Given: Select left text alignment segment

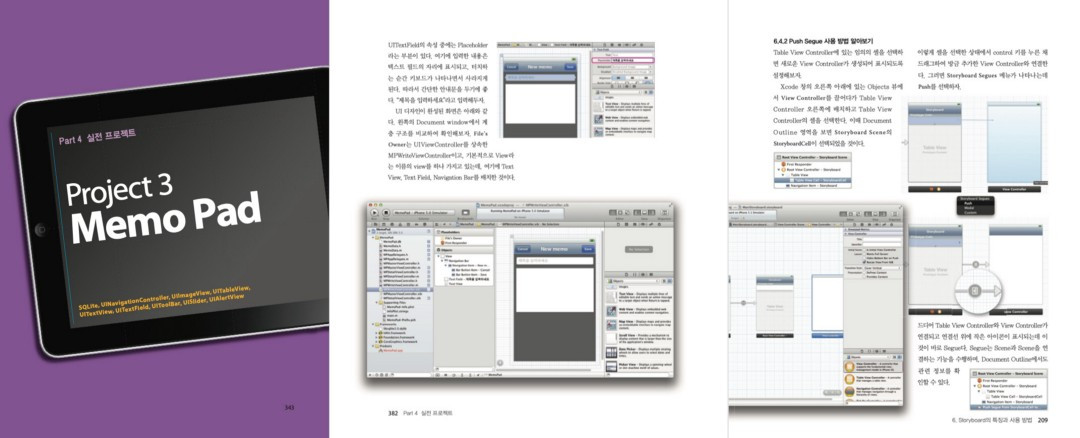Looking at the screenshot, I should point(619,78).
